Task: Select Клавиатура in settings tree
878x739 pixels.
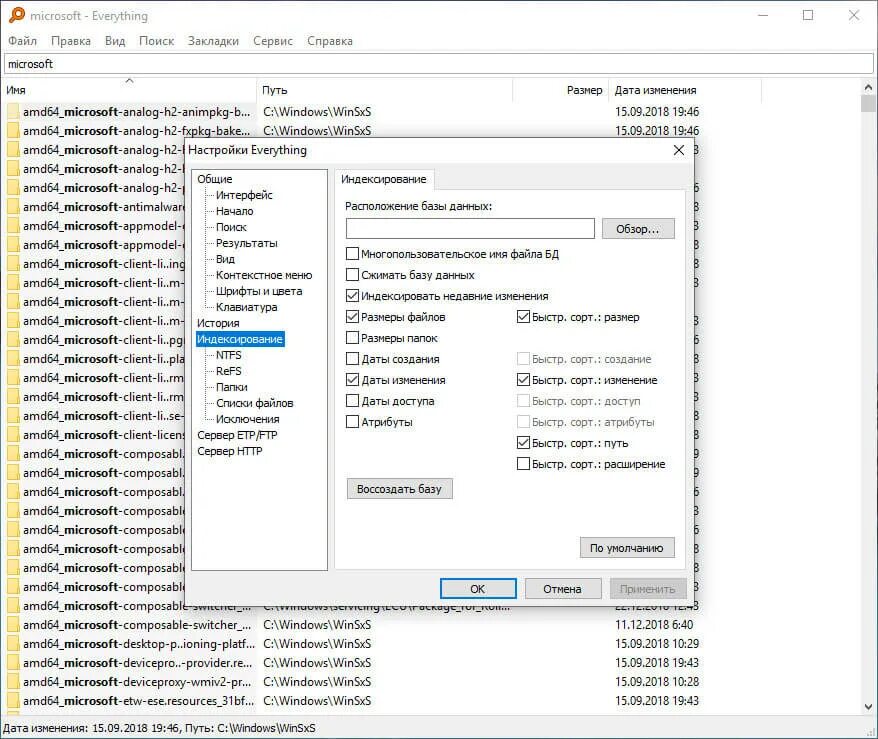Action: coord(246,307)
